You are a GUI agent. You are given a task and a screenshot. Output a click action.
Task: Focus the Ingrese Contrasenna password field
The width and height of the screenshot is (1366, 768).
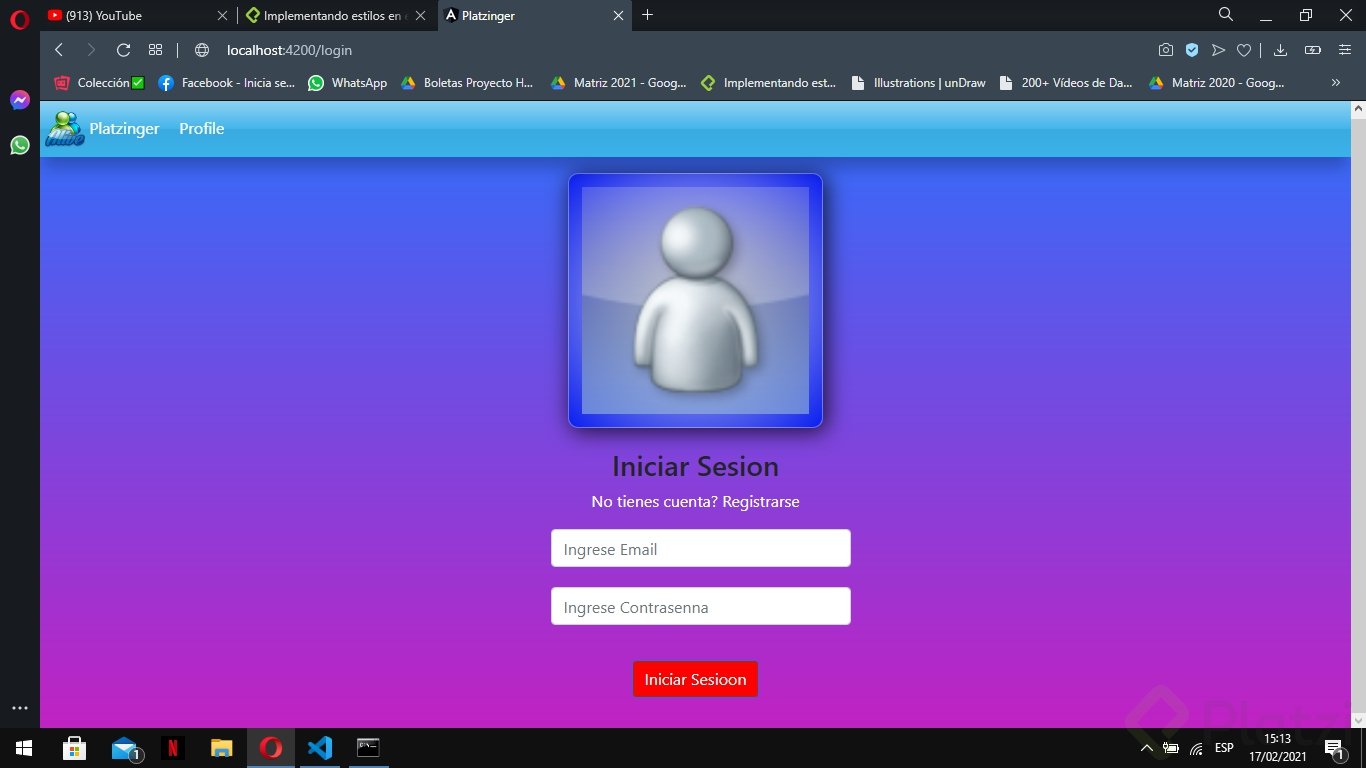(x=701, y=607)
